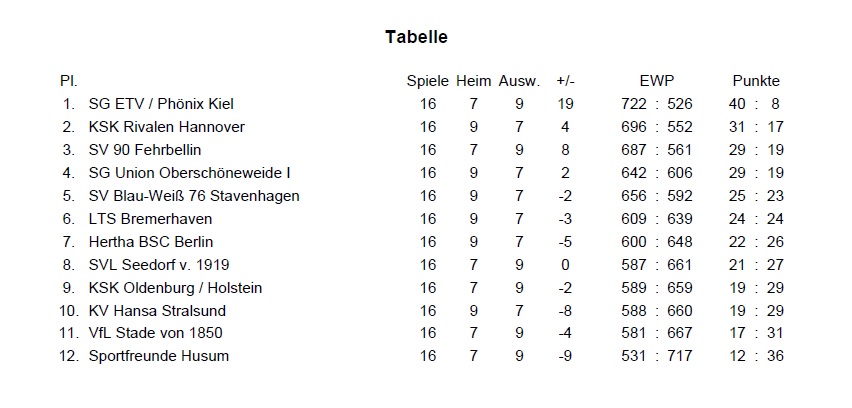
Task: Select the Punkte column header
Action: 755,81
